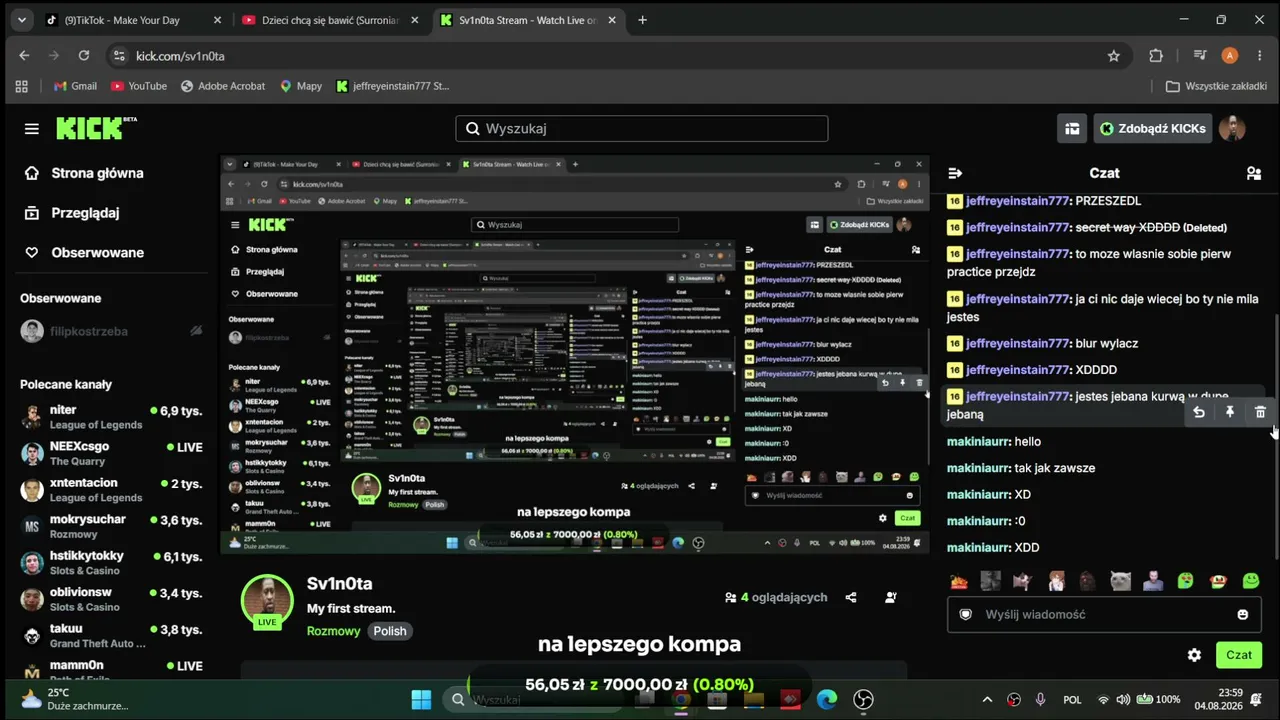The image size is (1280, 720).
Task: Open the browser extensions puzzle icon
Action: point(1156,56)
